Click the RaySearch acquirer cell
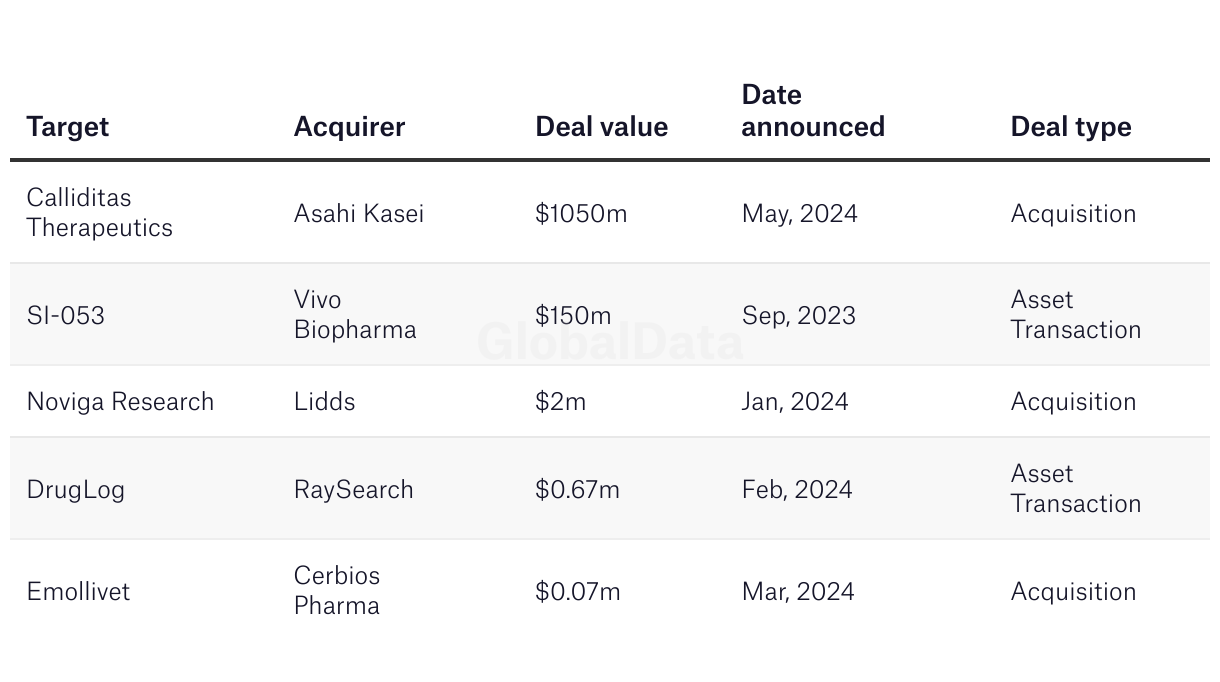This screenshot has height=682, width=1220. pos(353,490)
